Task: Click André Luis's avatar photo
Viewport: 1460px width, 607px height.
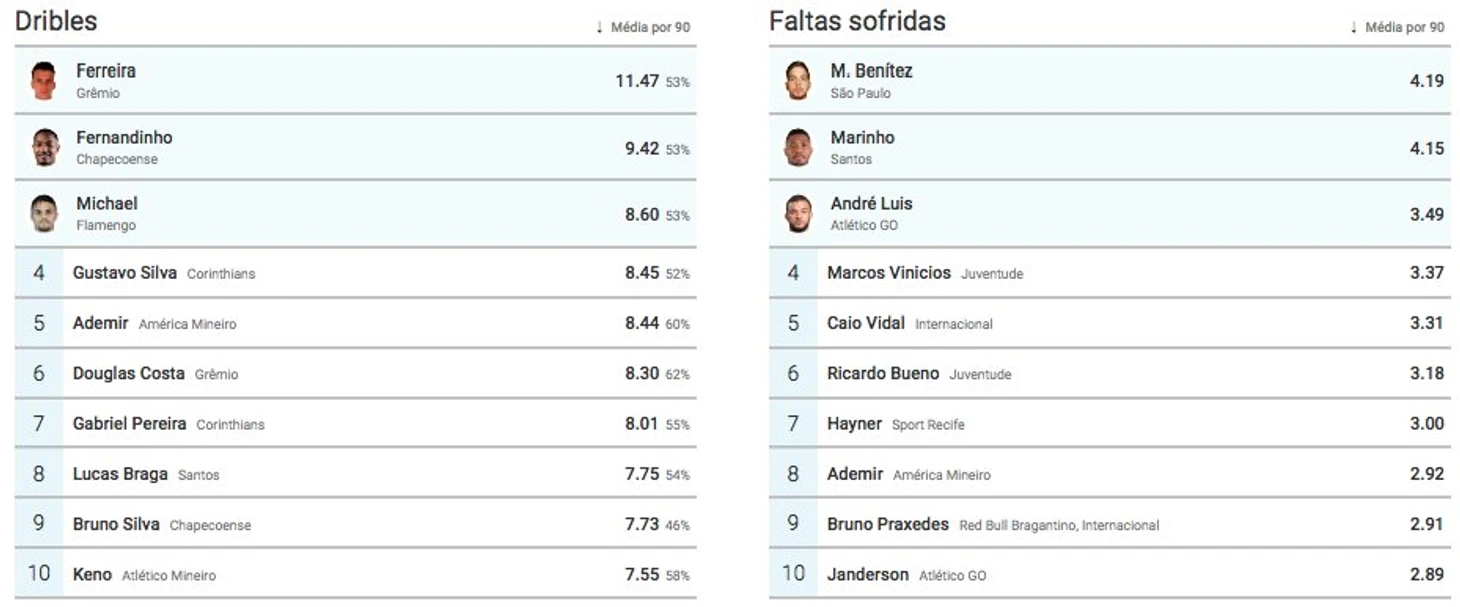Action: 797,213
